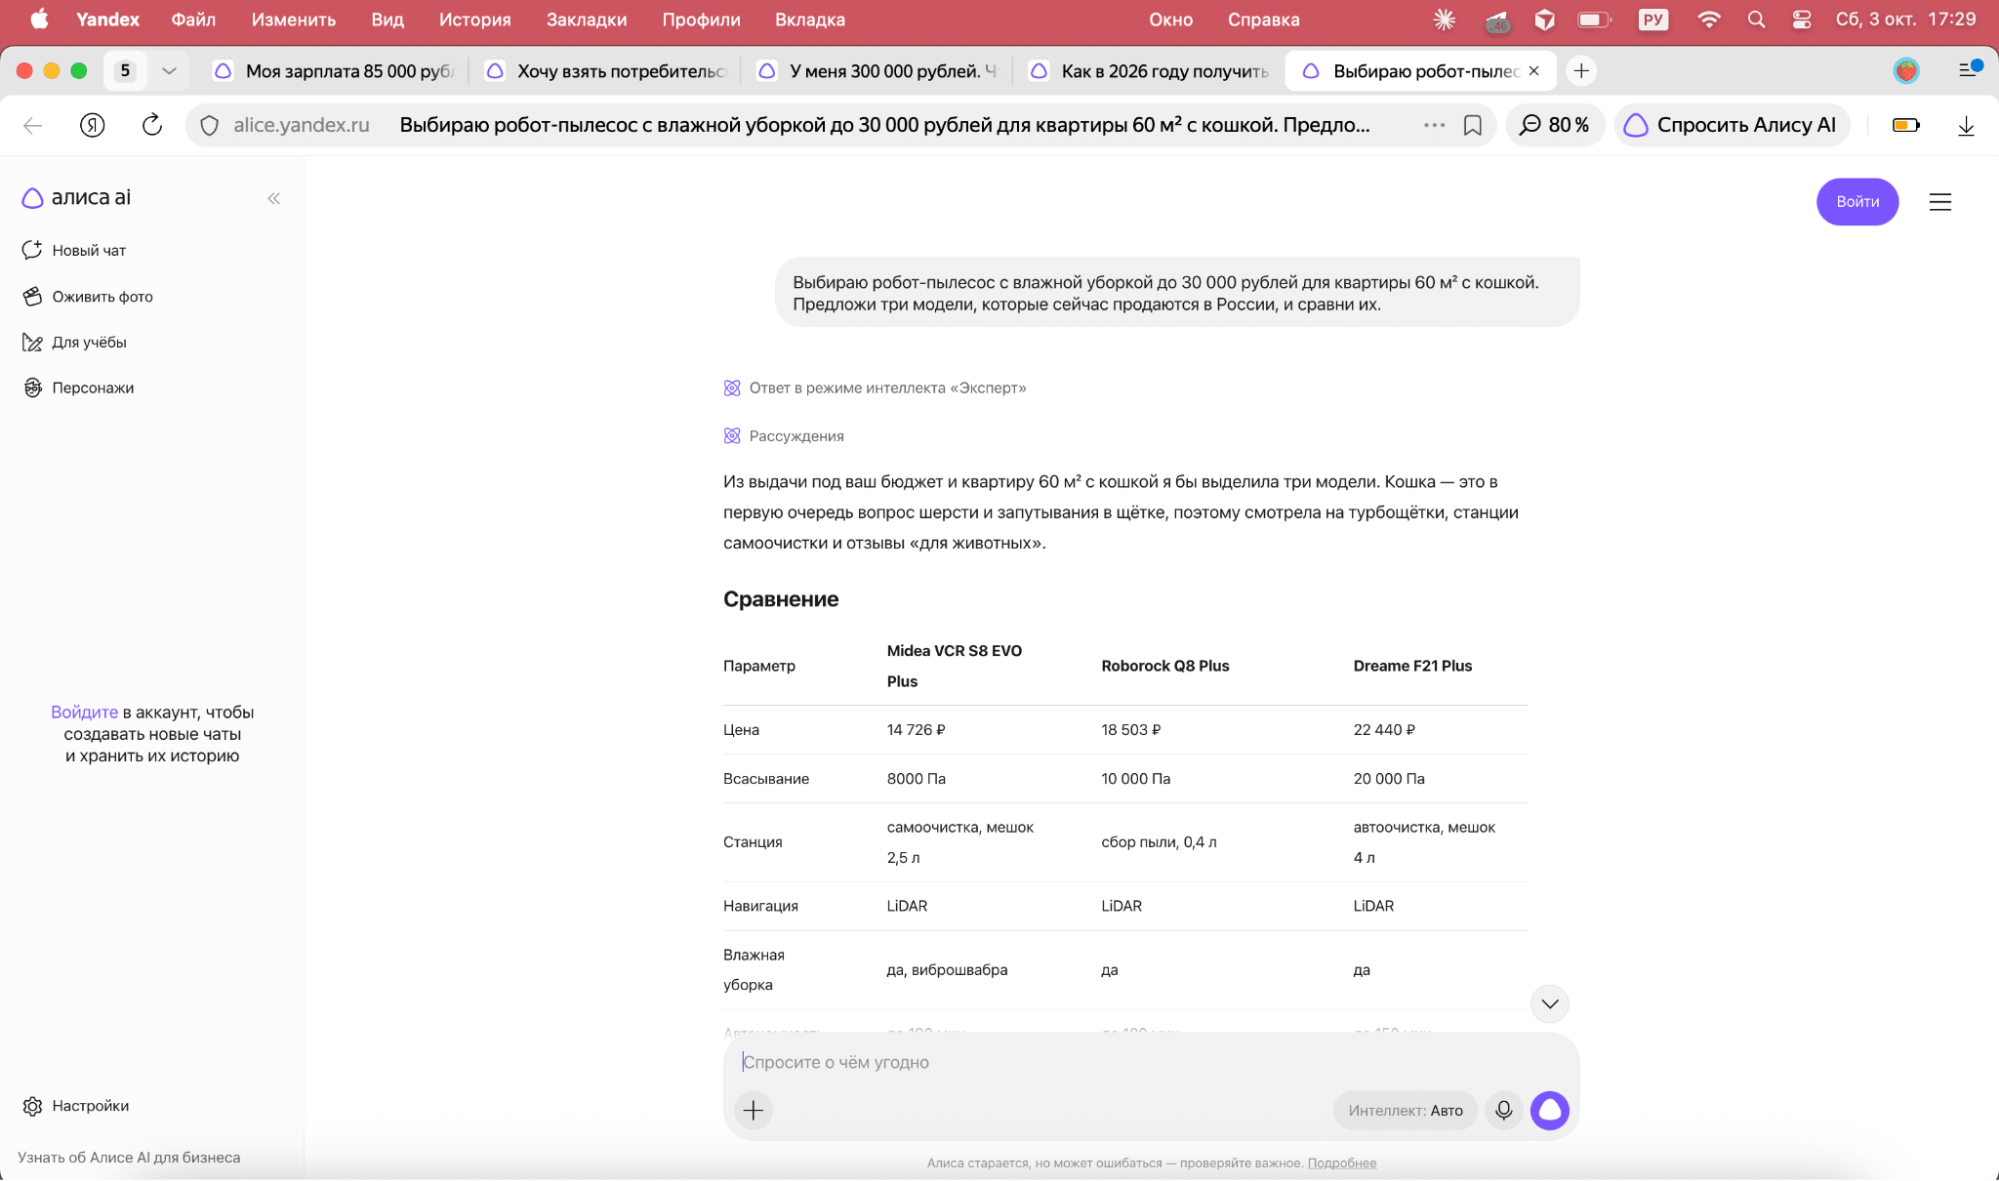The image size is (1999, 1181).
Task: Click the alice.yandex.ru address field
Action: point(301,125)
